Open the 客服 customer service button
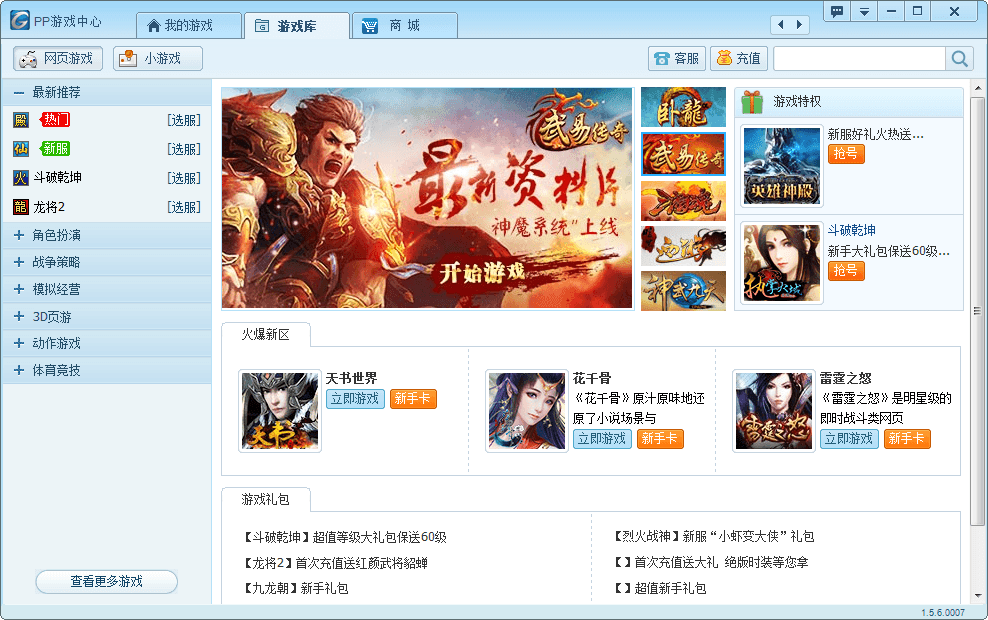This screenshot has width=988, height=620. (676, 59)
